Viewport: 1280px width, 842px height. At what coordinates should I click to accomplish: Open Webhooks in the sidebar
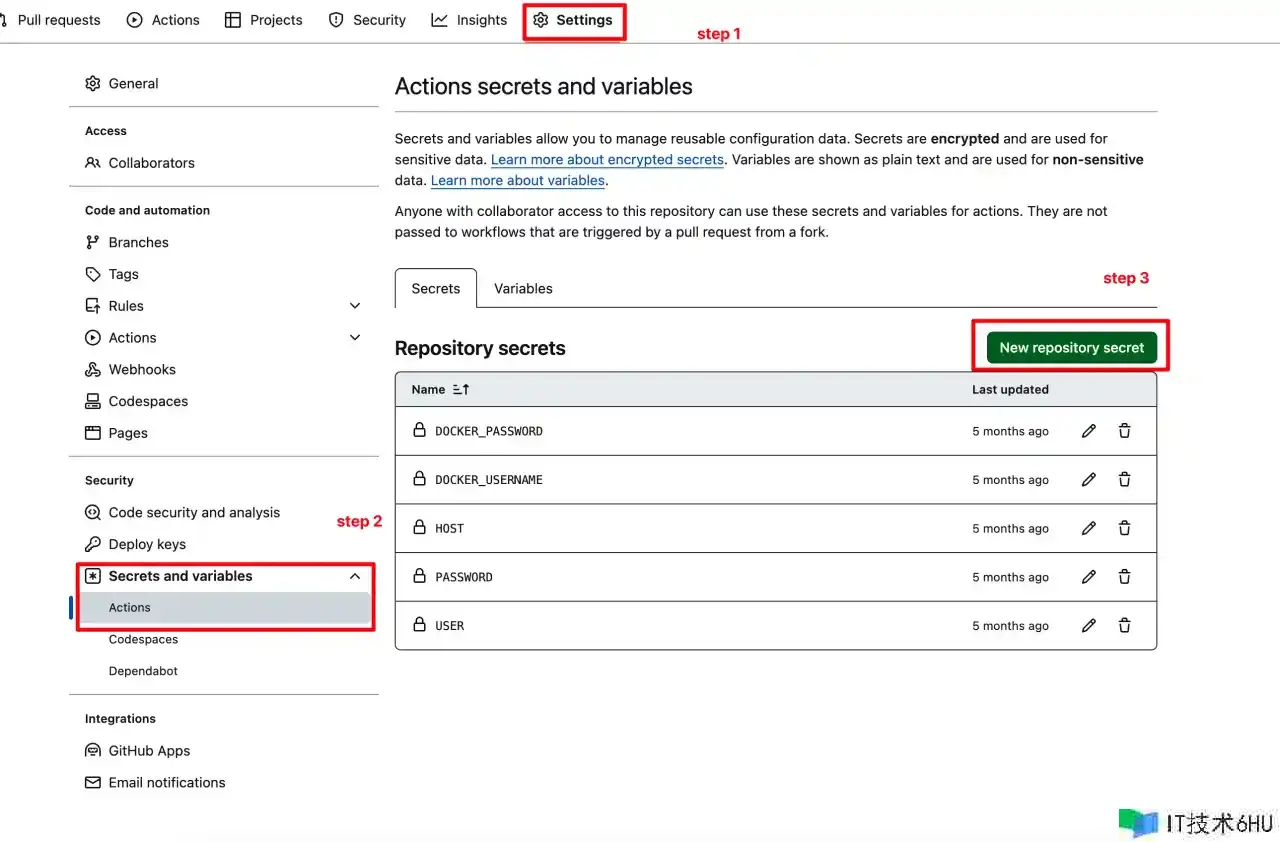click(142, 370)
